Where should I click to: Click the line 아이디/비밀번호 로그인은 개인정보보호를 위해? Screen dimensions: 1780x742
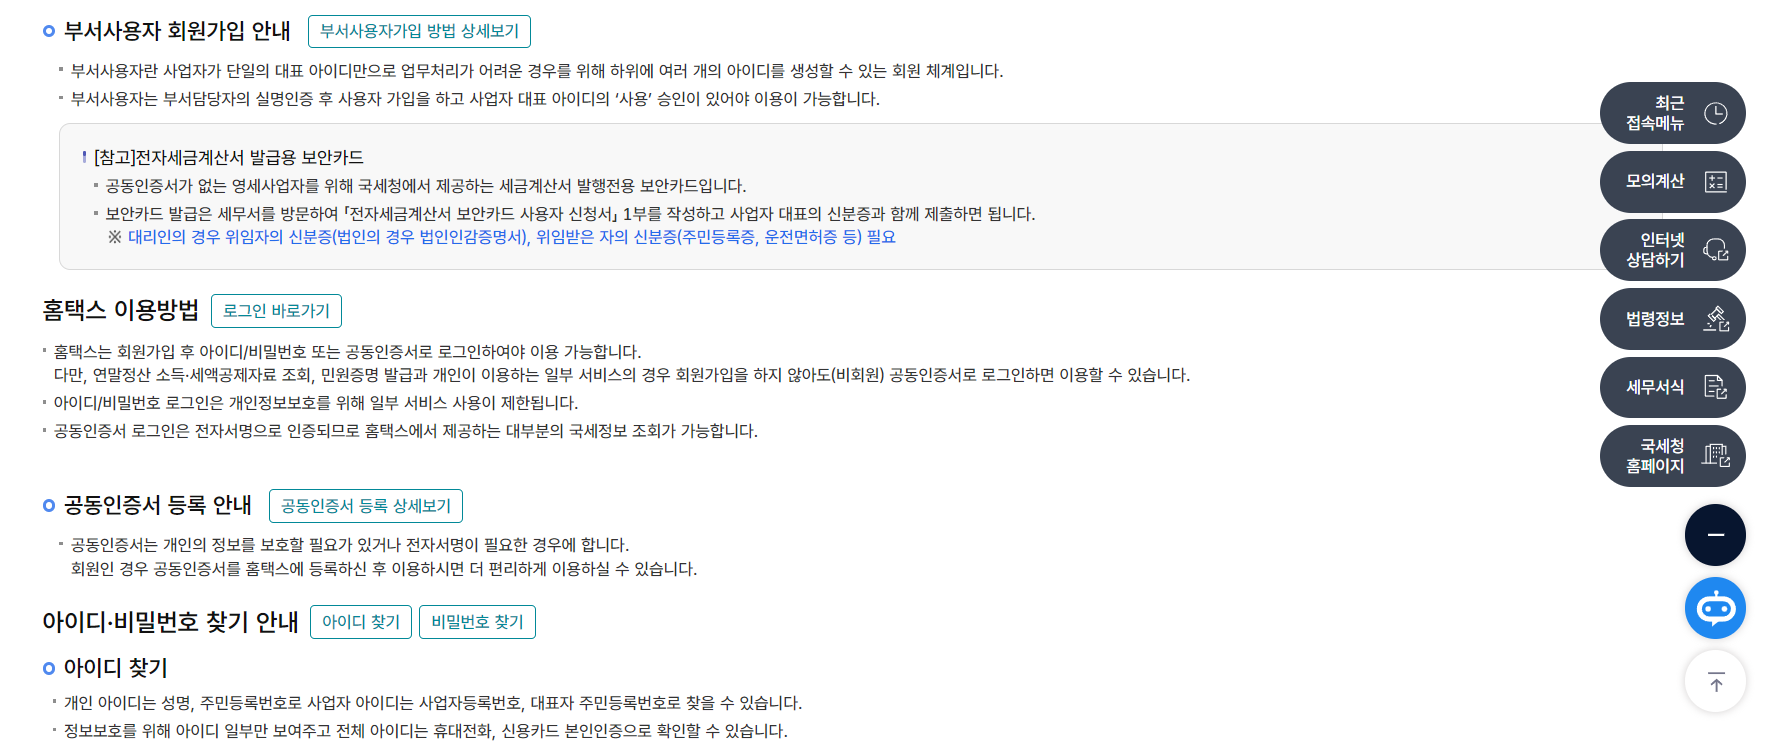coord(316,403)
